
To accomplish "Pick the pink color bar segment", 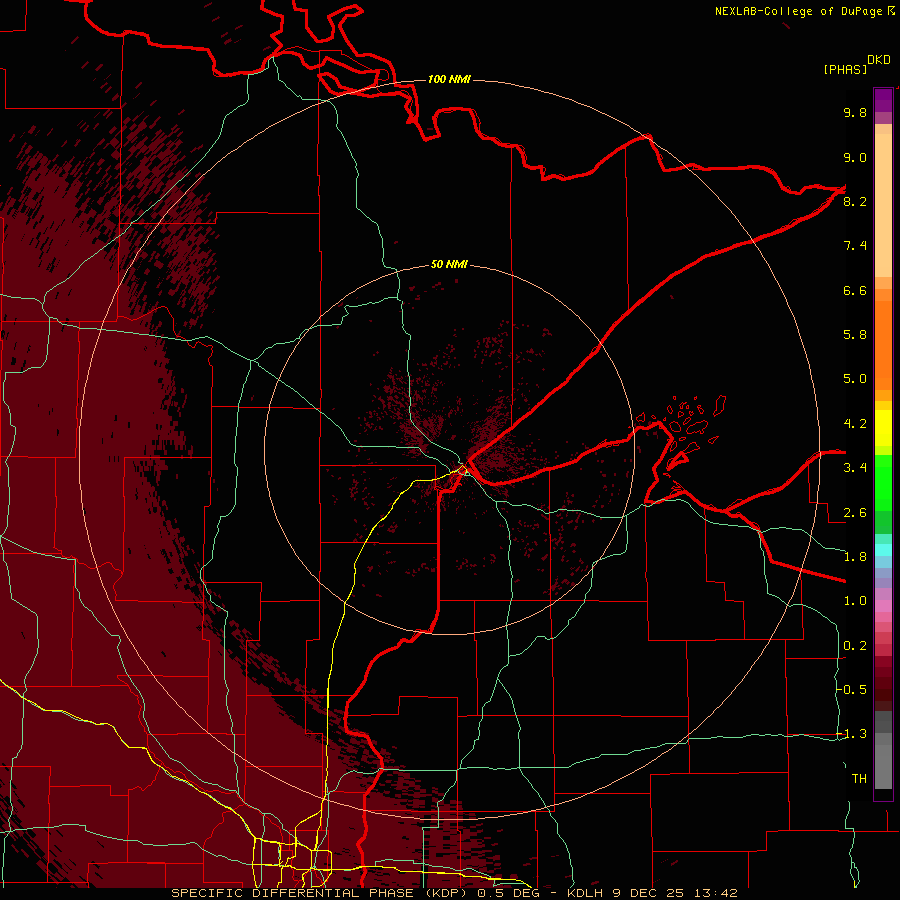I will (883, 606).
